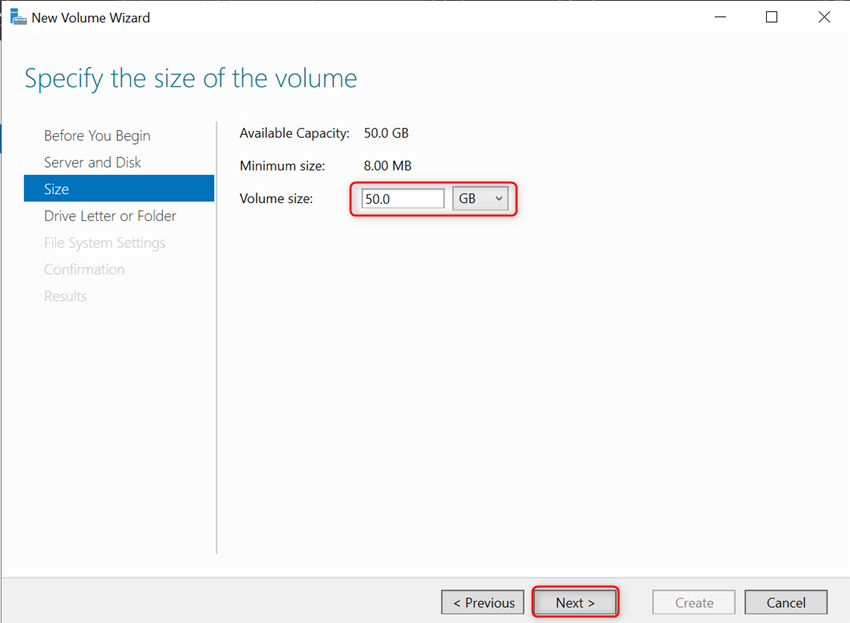
Task: Open the Server and Disk step
Action: pos(92,162)
